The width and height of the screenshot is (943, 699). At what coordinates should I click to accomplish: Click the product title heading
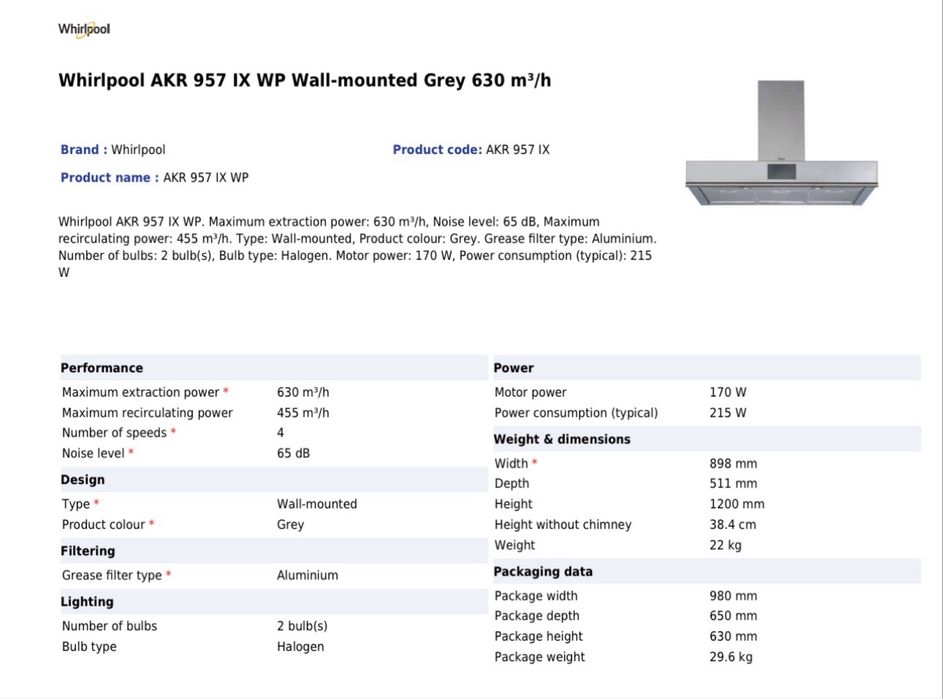(304, 80)
